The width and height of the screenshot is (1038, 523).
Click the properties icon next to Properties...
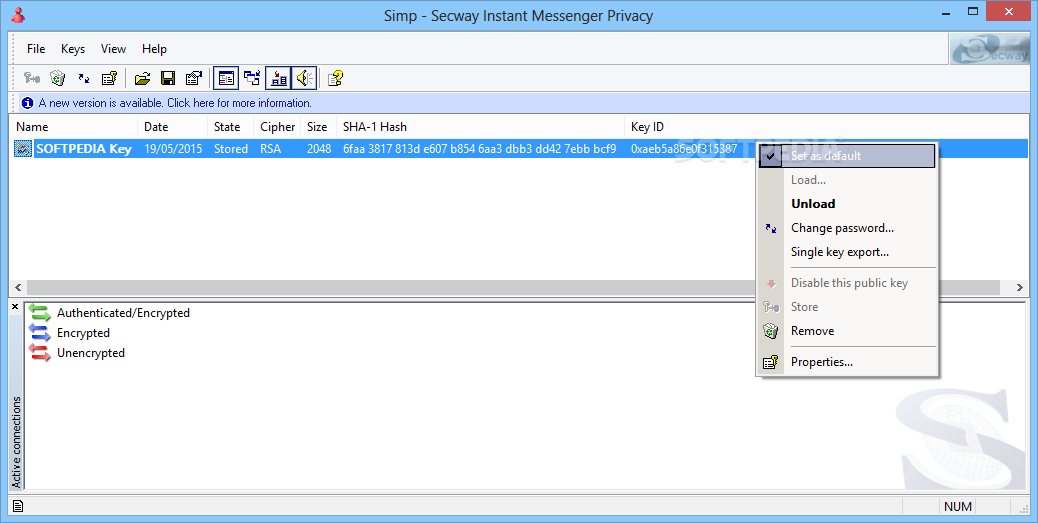pyautogui.click(x=771, y=362)
